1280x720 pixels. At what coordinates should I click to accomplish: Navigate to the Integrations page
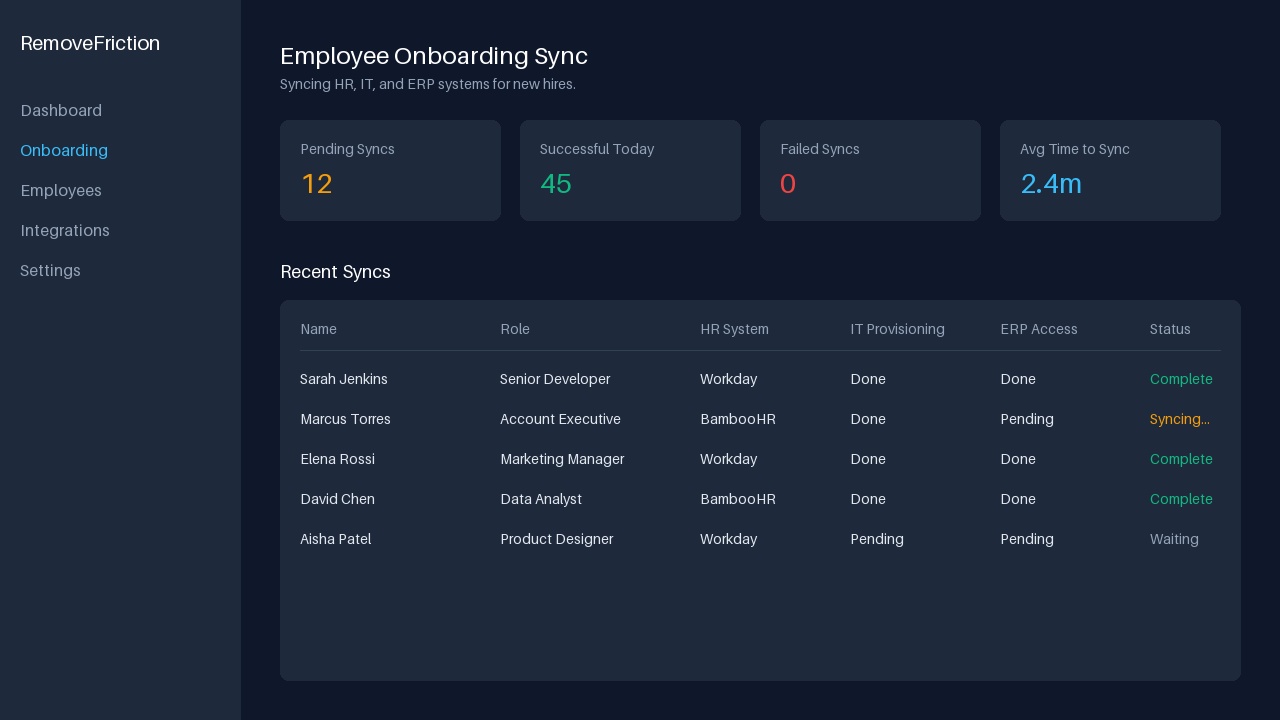coord(65,231)
